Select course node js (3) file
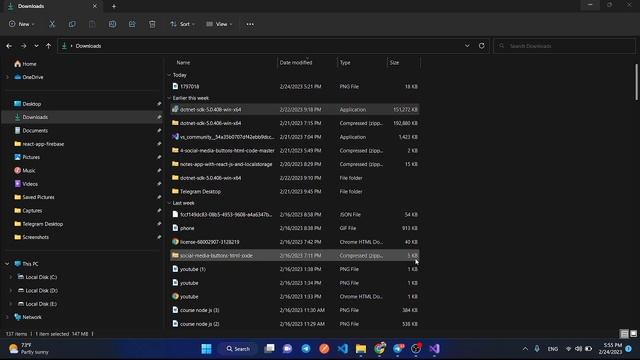 coord(295,310)
